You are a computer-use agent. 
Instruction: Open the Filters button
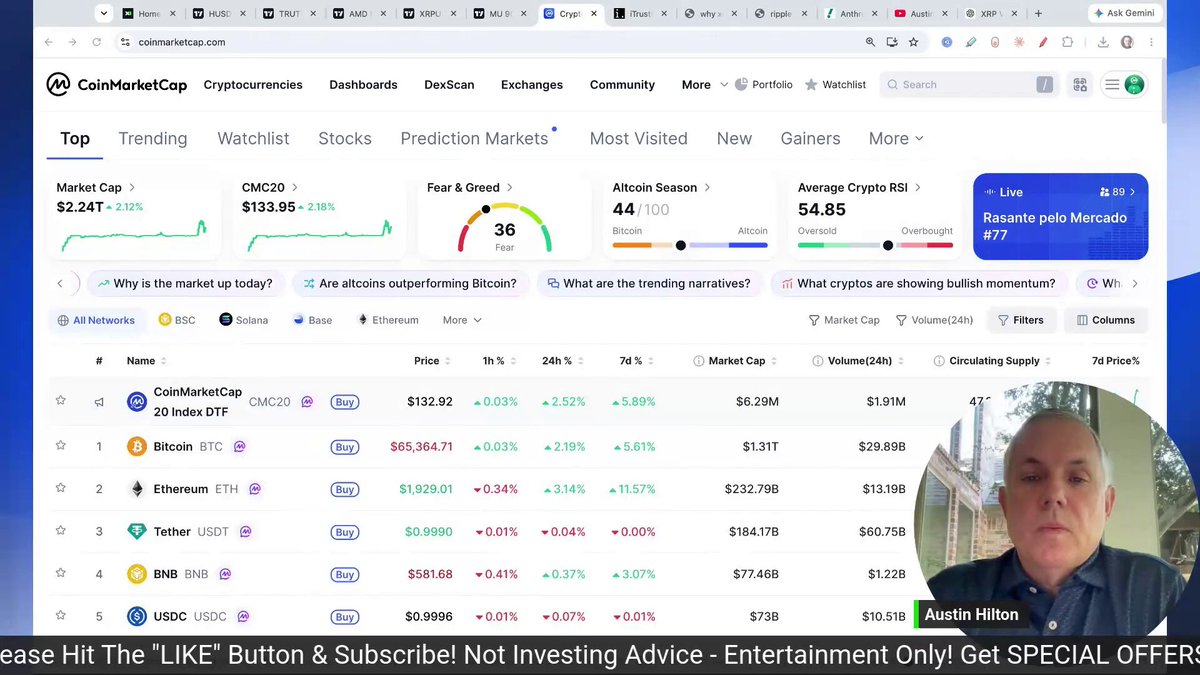click(x=1019, y=320)
